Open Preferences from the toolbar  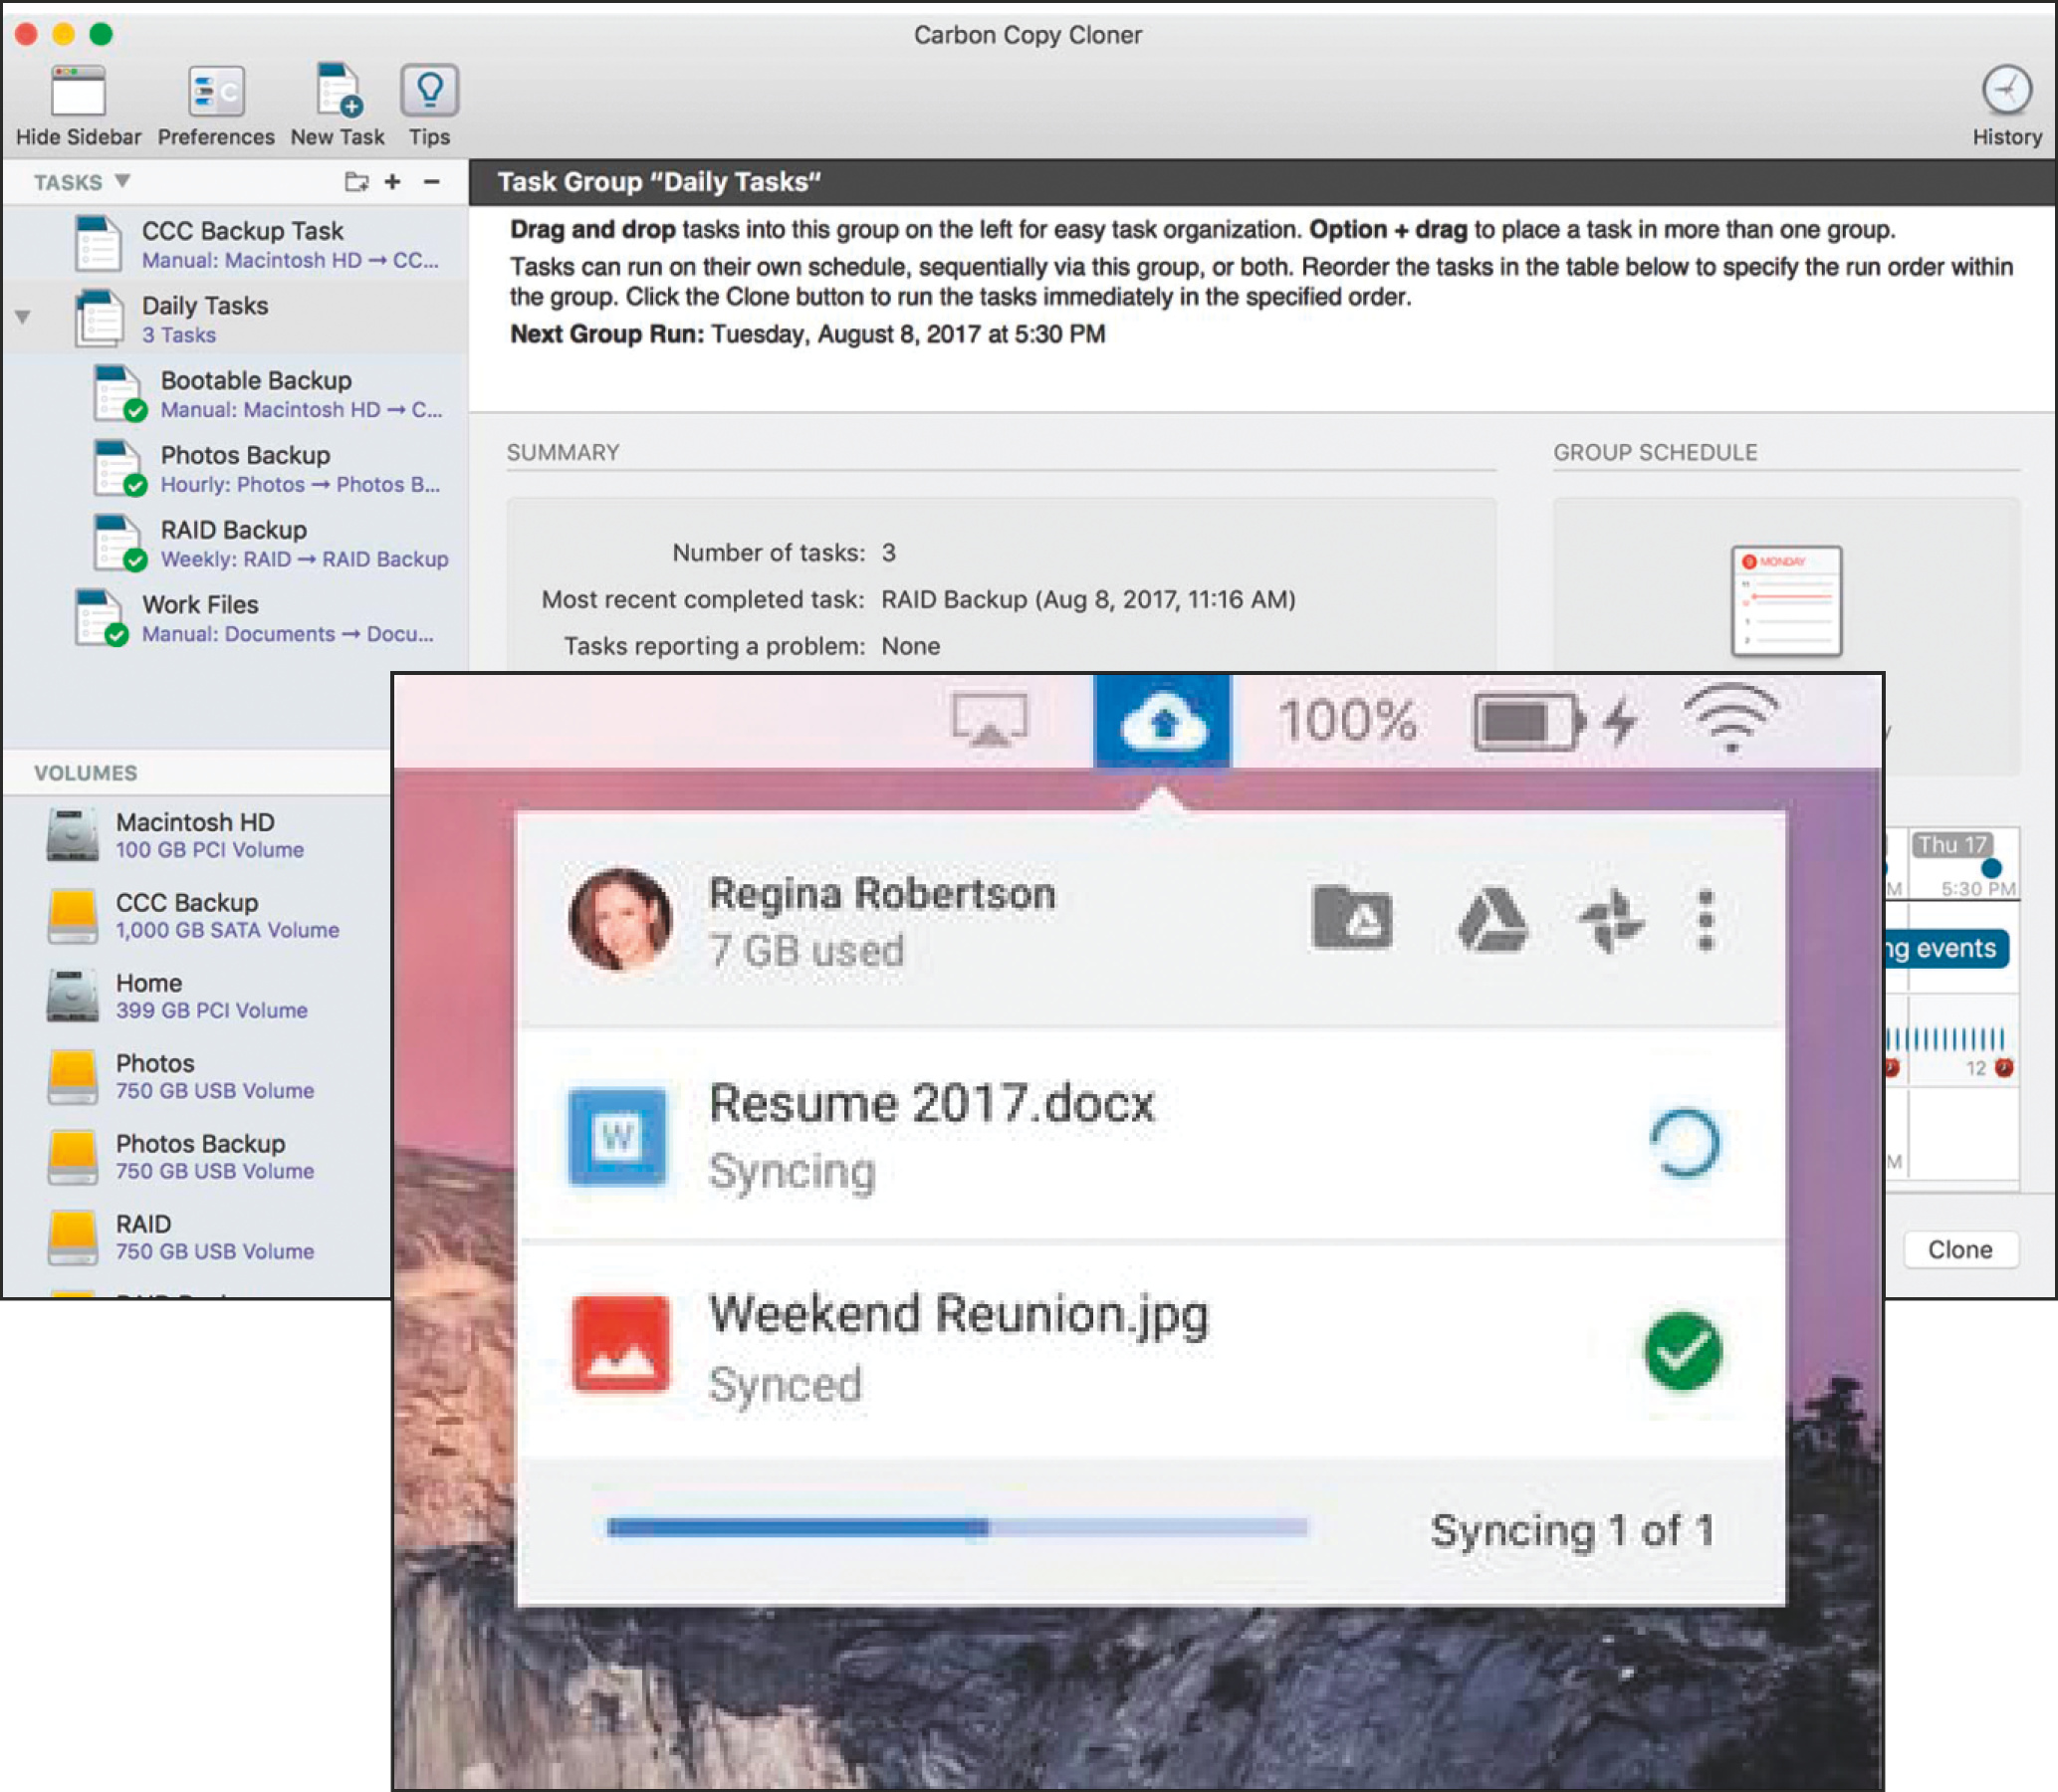216,92
